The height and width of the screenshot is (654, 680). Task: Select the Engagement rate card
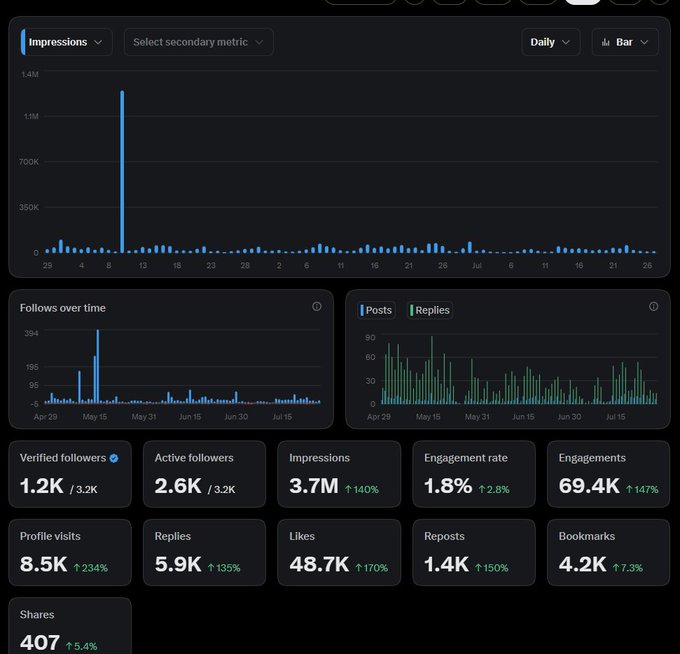474,474
